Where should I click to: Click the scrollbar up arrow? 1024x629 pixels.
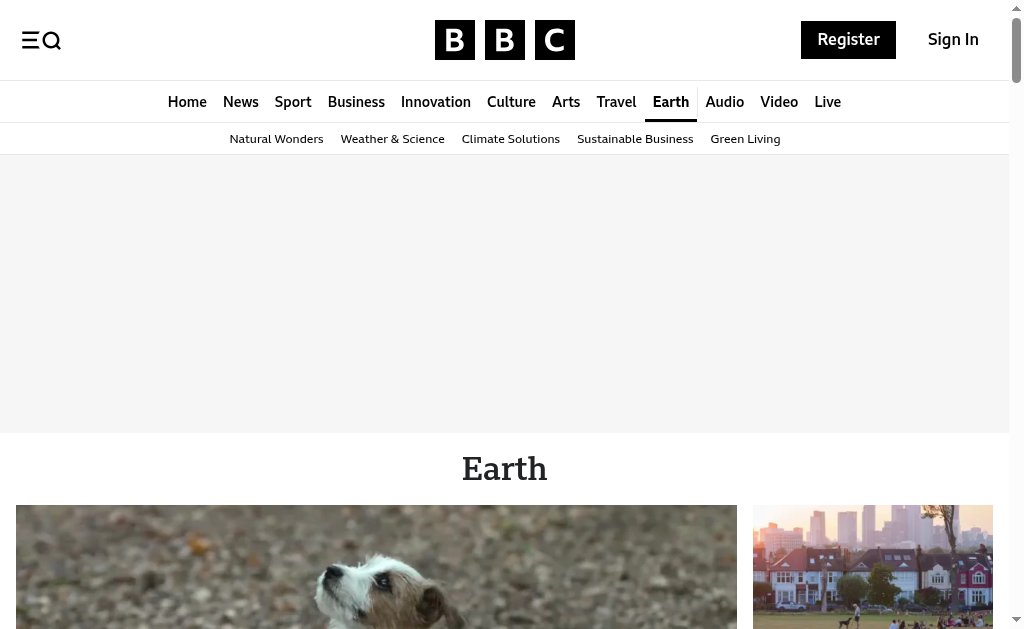(x=1016, y=8)
